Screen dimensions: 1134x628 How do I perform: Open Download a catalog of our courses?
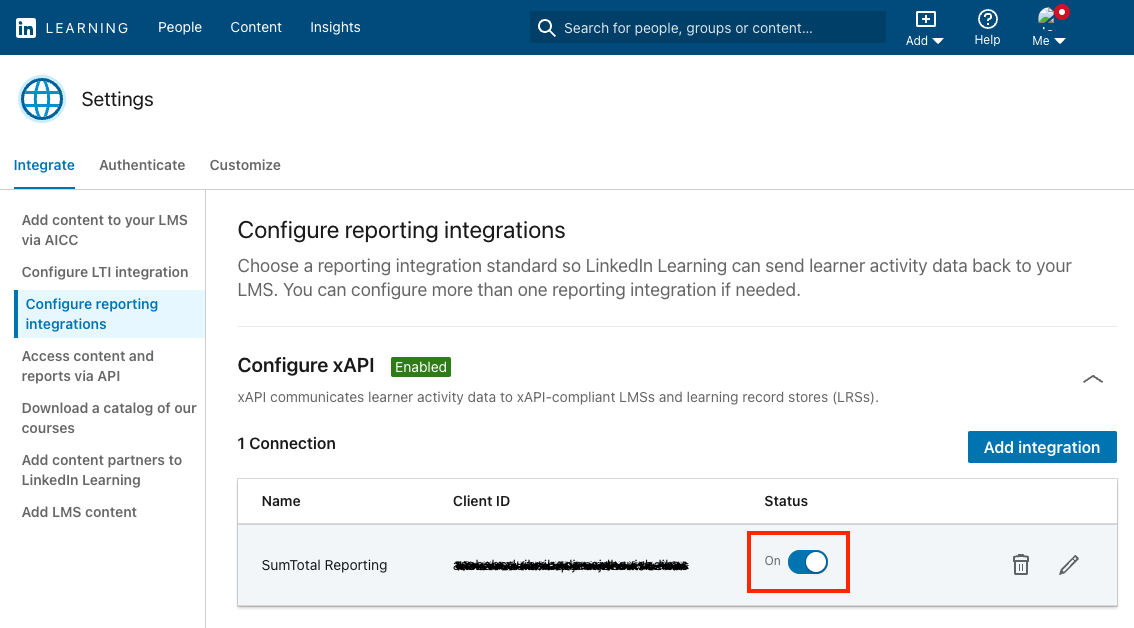tap(109, 418)
